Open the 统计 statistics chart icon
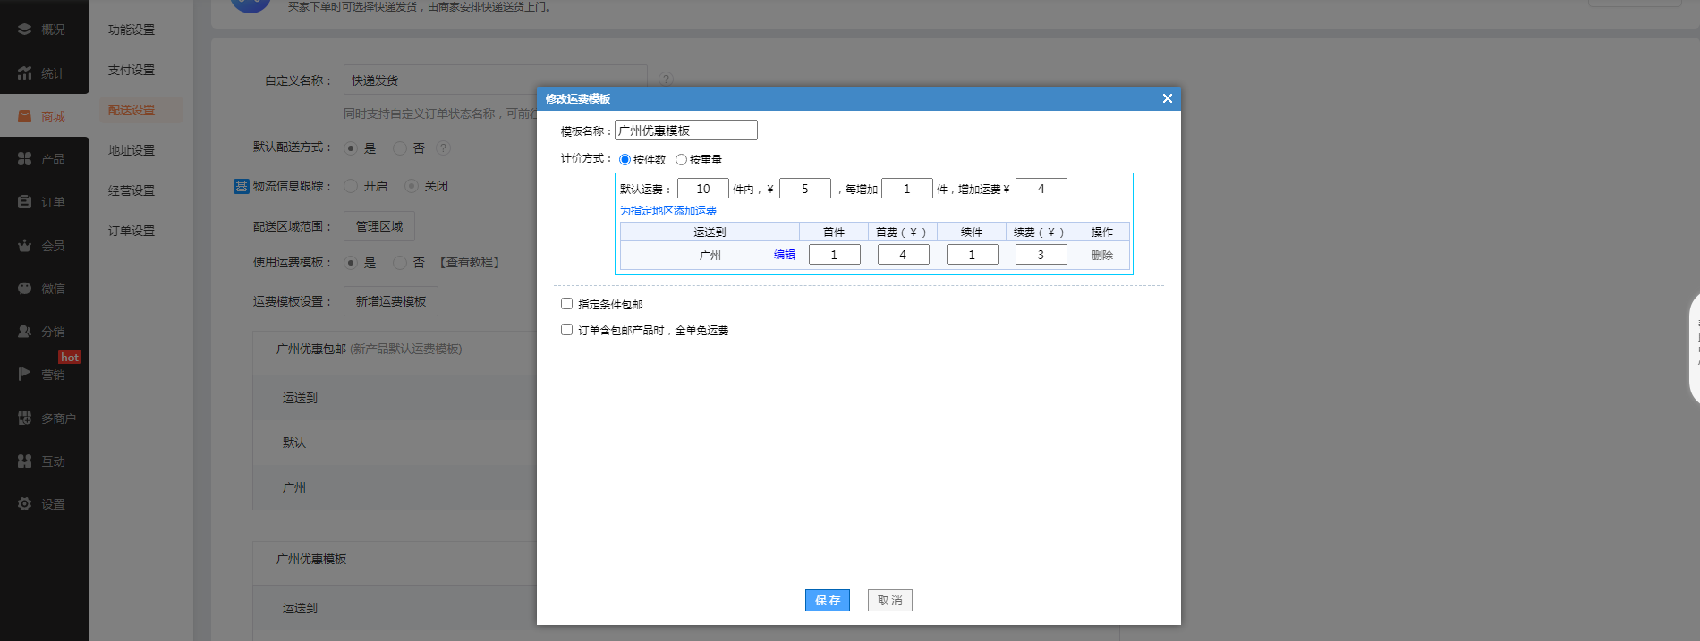 [x=25, y=73]
